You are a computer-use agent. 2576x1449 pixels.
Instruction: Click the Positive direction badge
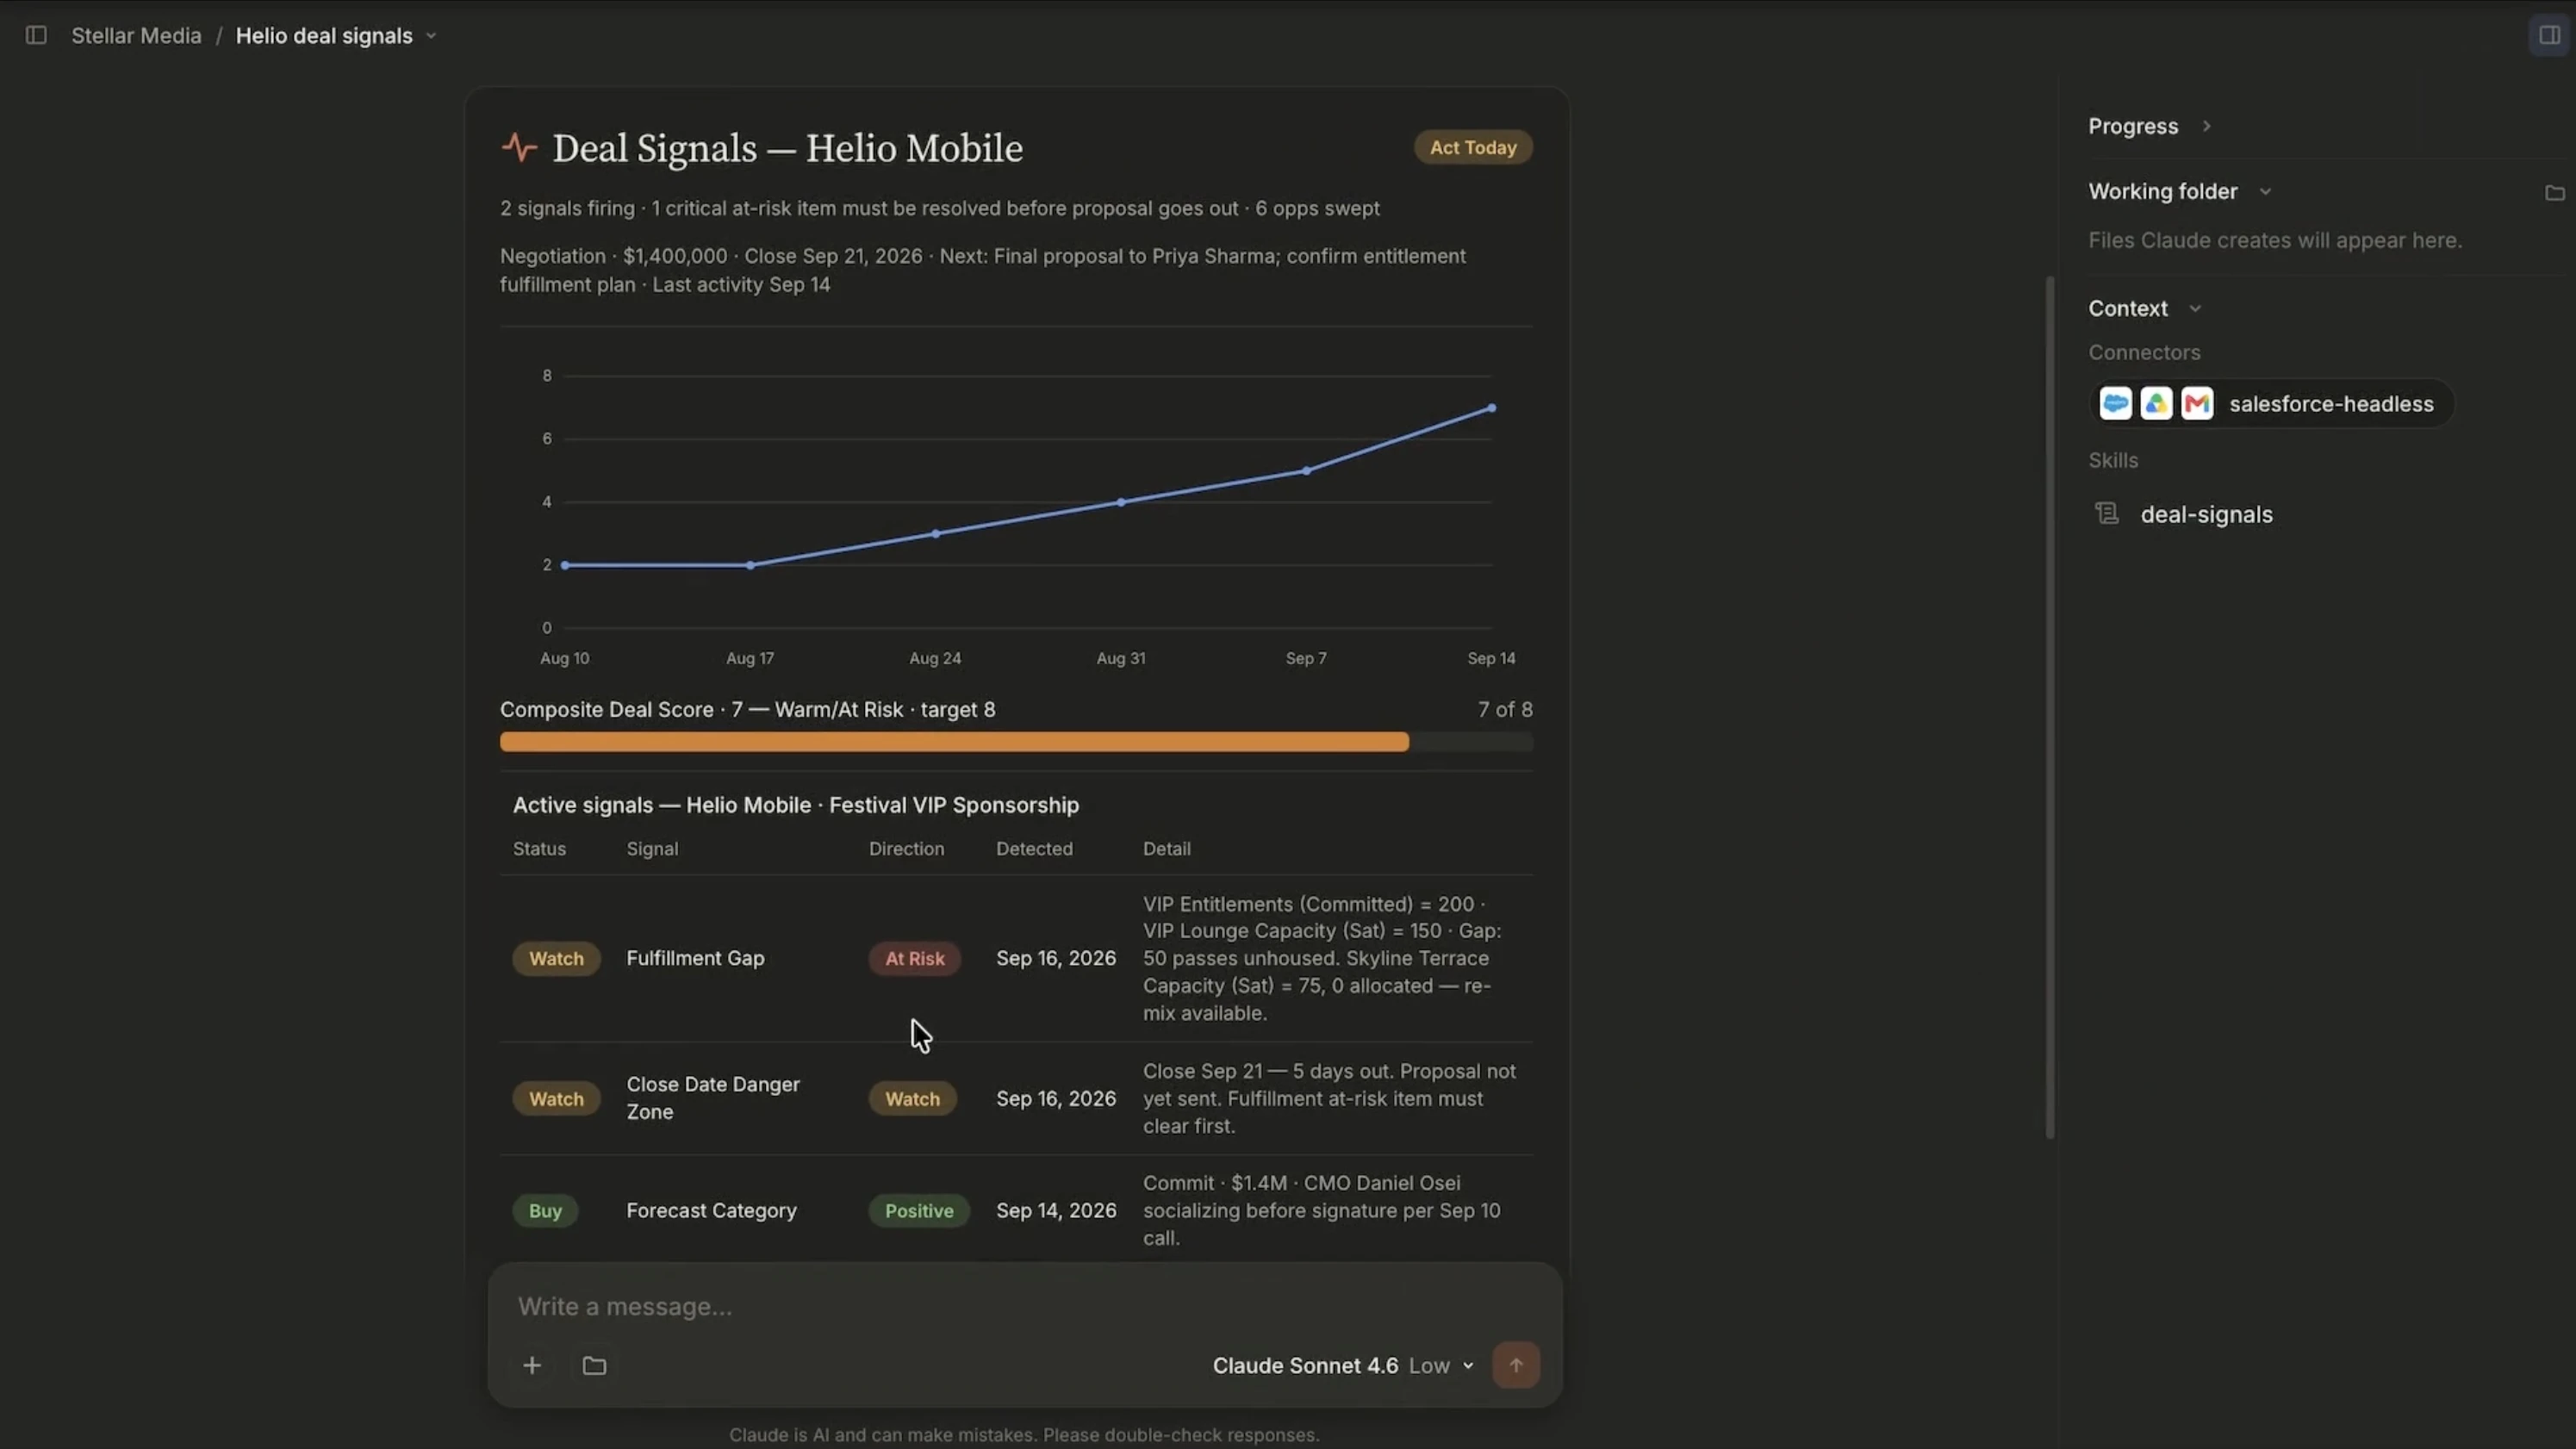tap(919, 1211)
